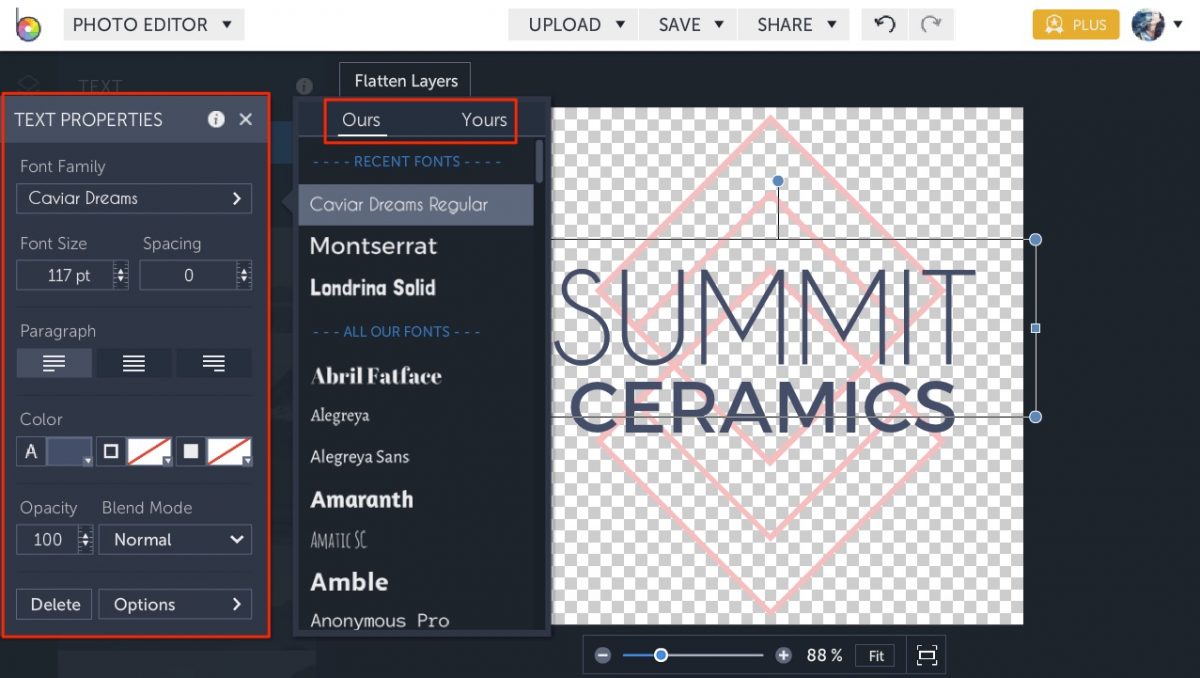Screen dimensions: 1200x678
Task: Choose the Alegreya Sans font
Action: click(x=360, y=457)
